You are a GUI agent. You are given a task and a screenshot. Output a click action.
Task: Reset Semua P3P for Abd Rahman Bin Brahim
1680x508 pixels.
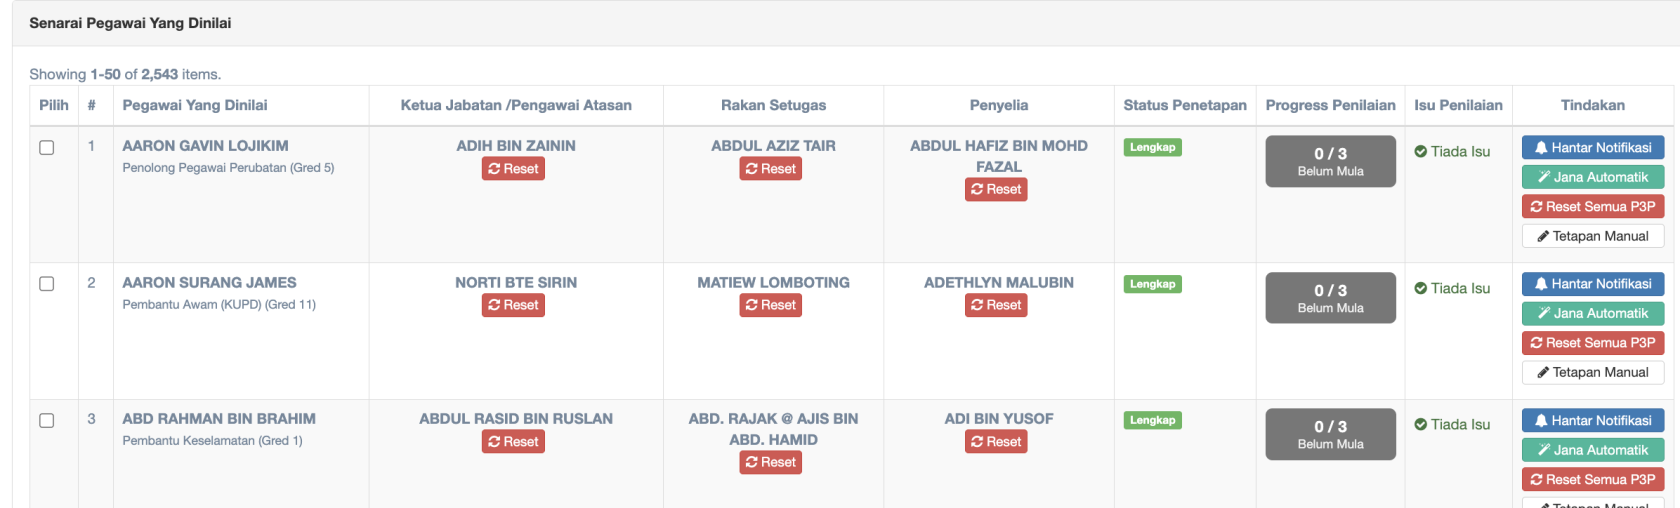coord(1592,480)
